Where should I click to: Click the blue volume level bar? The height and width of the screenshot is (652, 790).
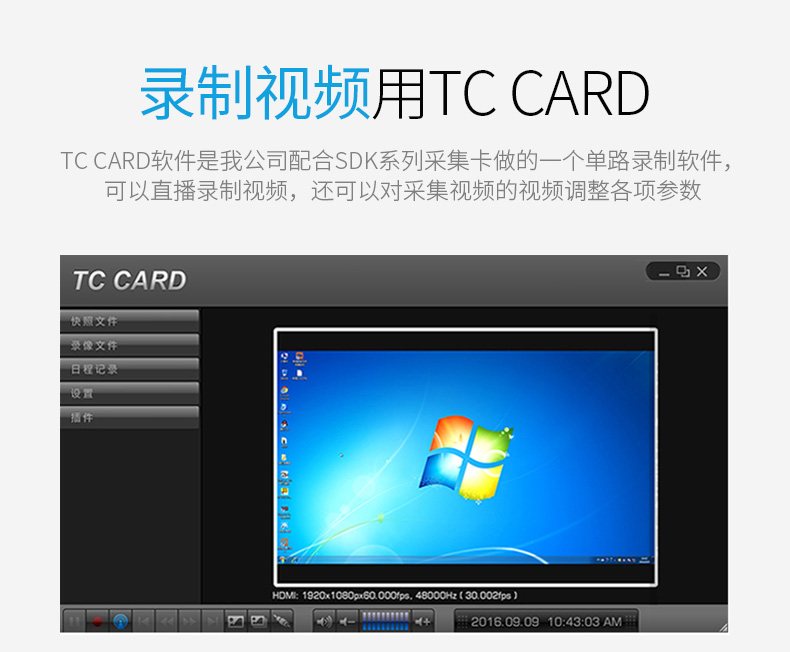[385, 621]
